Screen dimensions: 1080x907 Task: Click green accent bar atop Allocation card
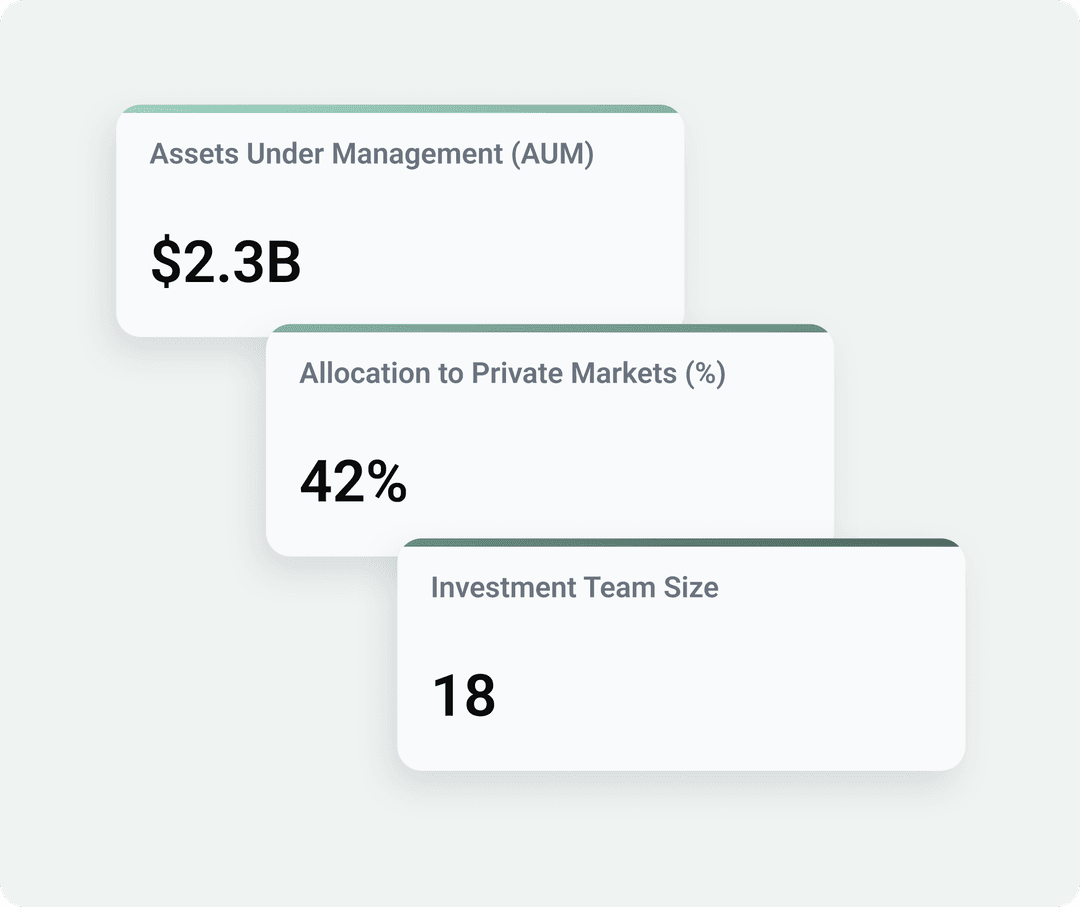pyautogui.click(x=550, y=328)
